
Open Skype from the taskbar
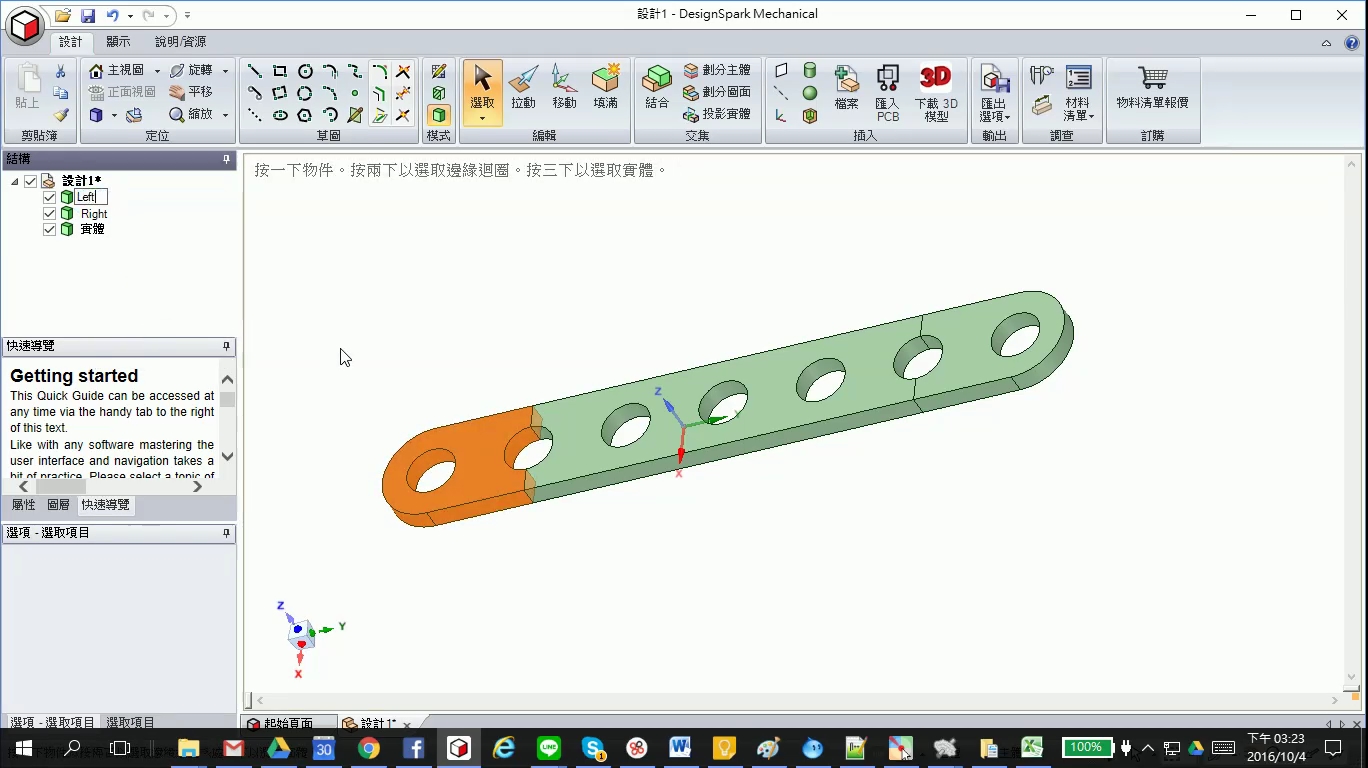point(593,748)
